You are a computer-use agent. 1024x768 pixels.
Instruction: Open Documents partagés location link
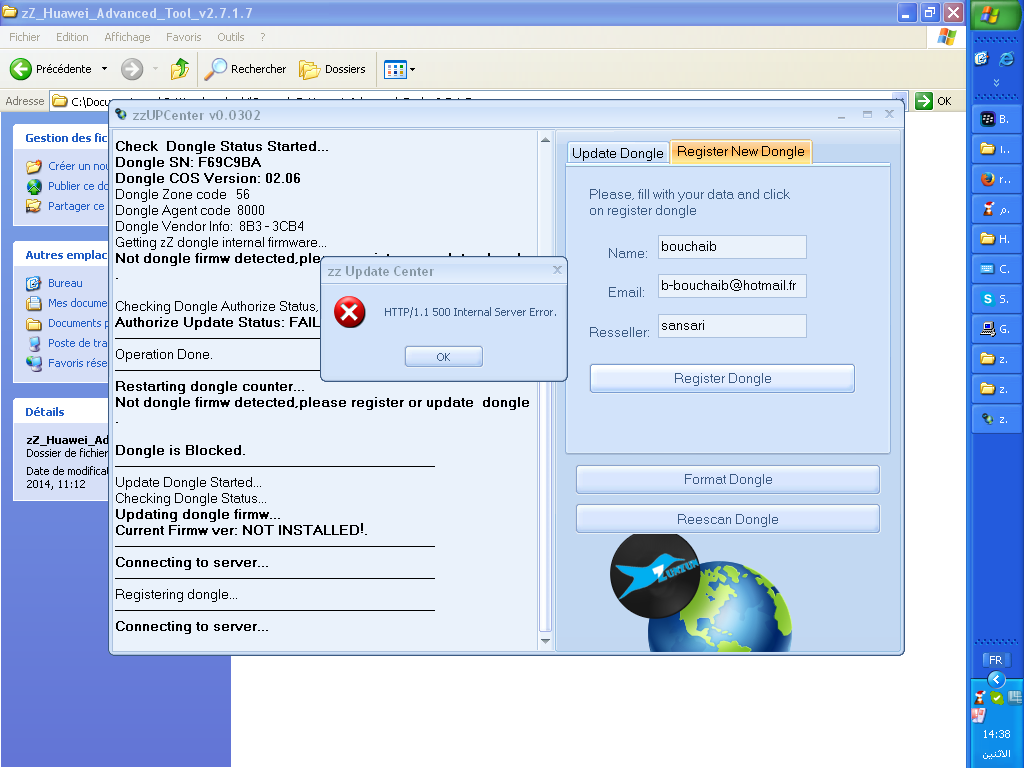(x=67, y=323)
